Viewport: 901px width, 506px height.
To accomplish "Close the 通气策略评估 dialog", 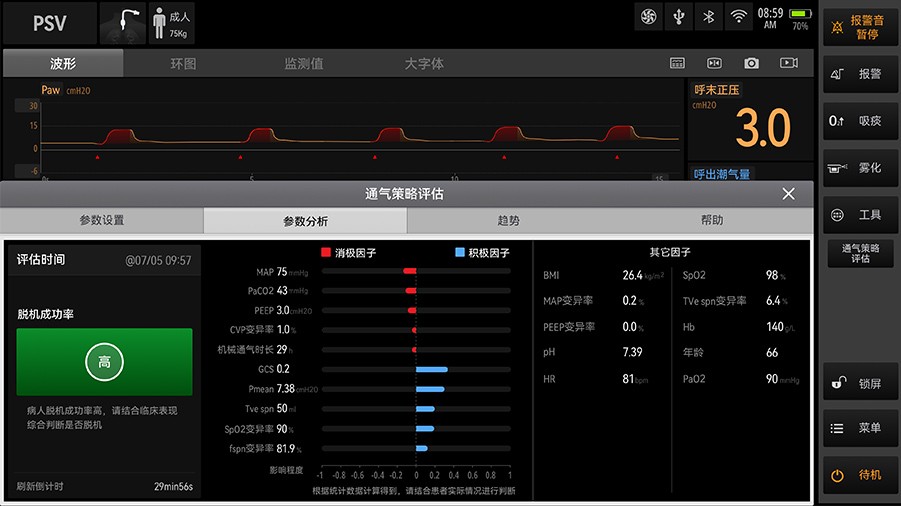I will pyautogui.click(x=788, y=194).
